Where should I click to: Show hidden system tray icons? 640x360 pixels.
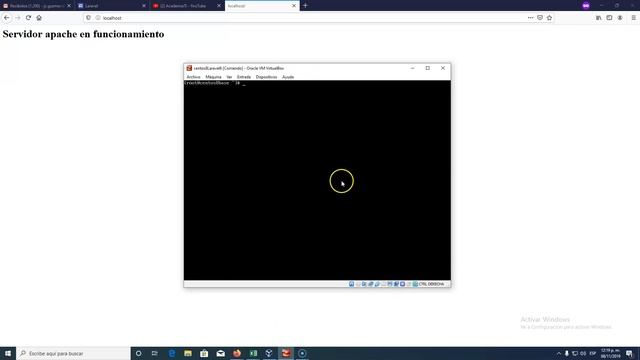pos(559,353)
